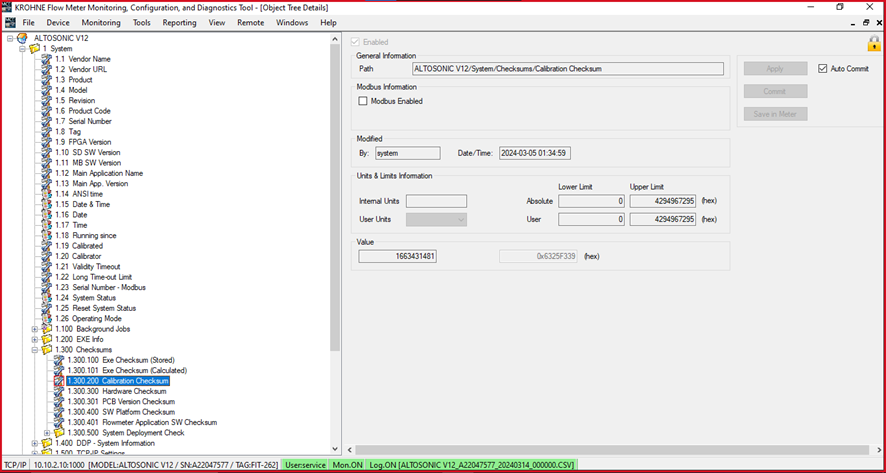Click the icon beside 1.26 Operating Mode
This screenshot has height=473, width=886.
tap(46, 318)
